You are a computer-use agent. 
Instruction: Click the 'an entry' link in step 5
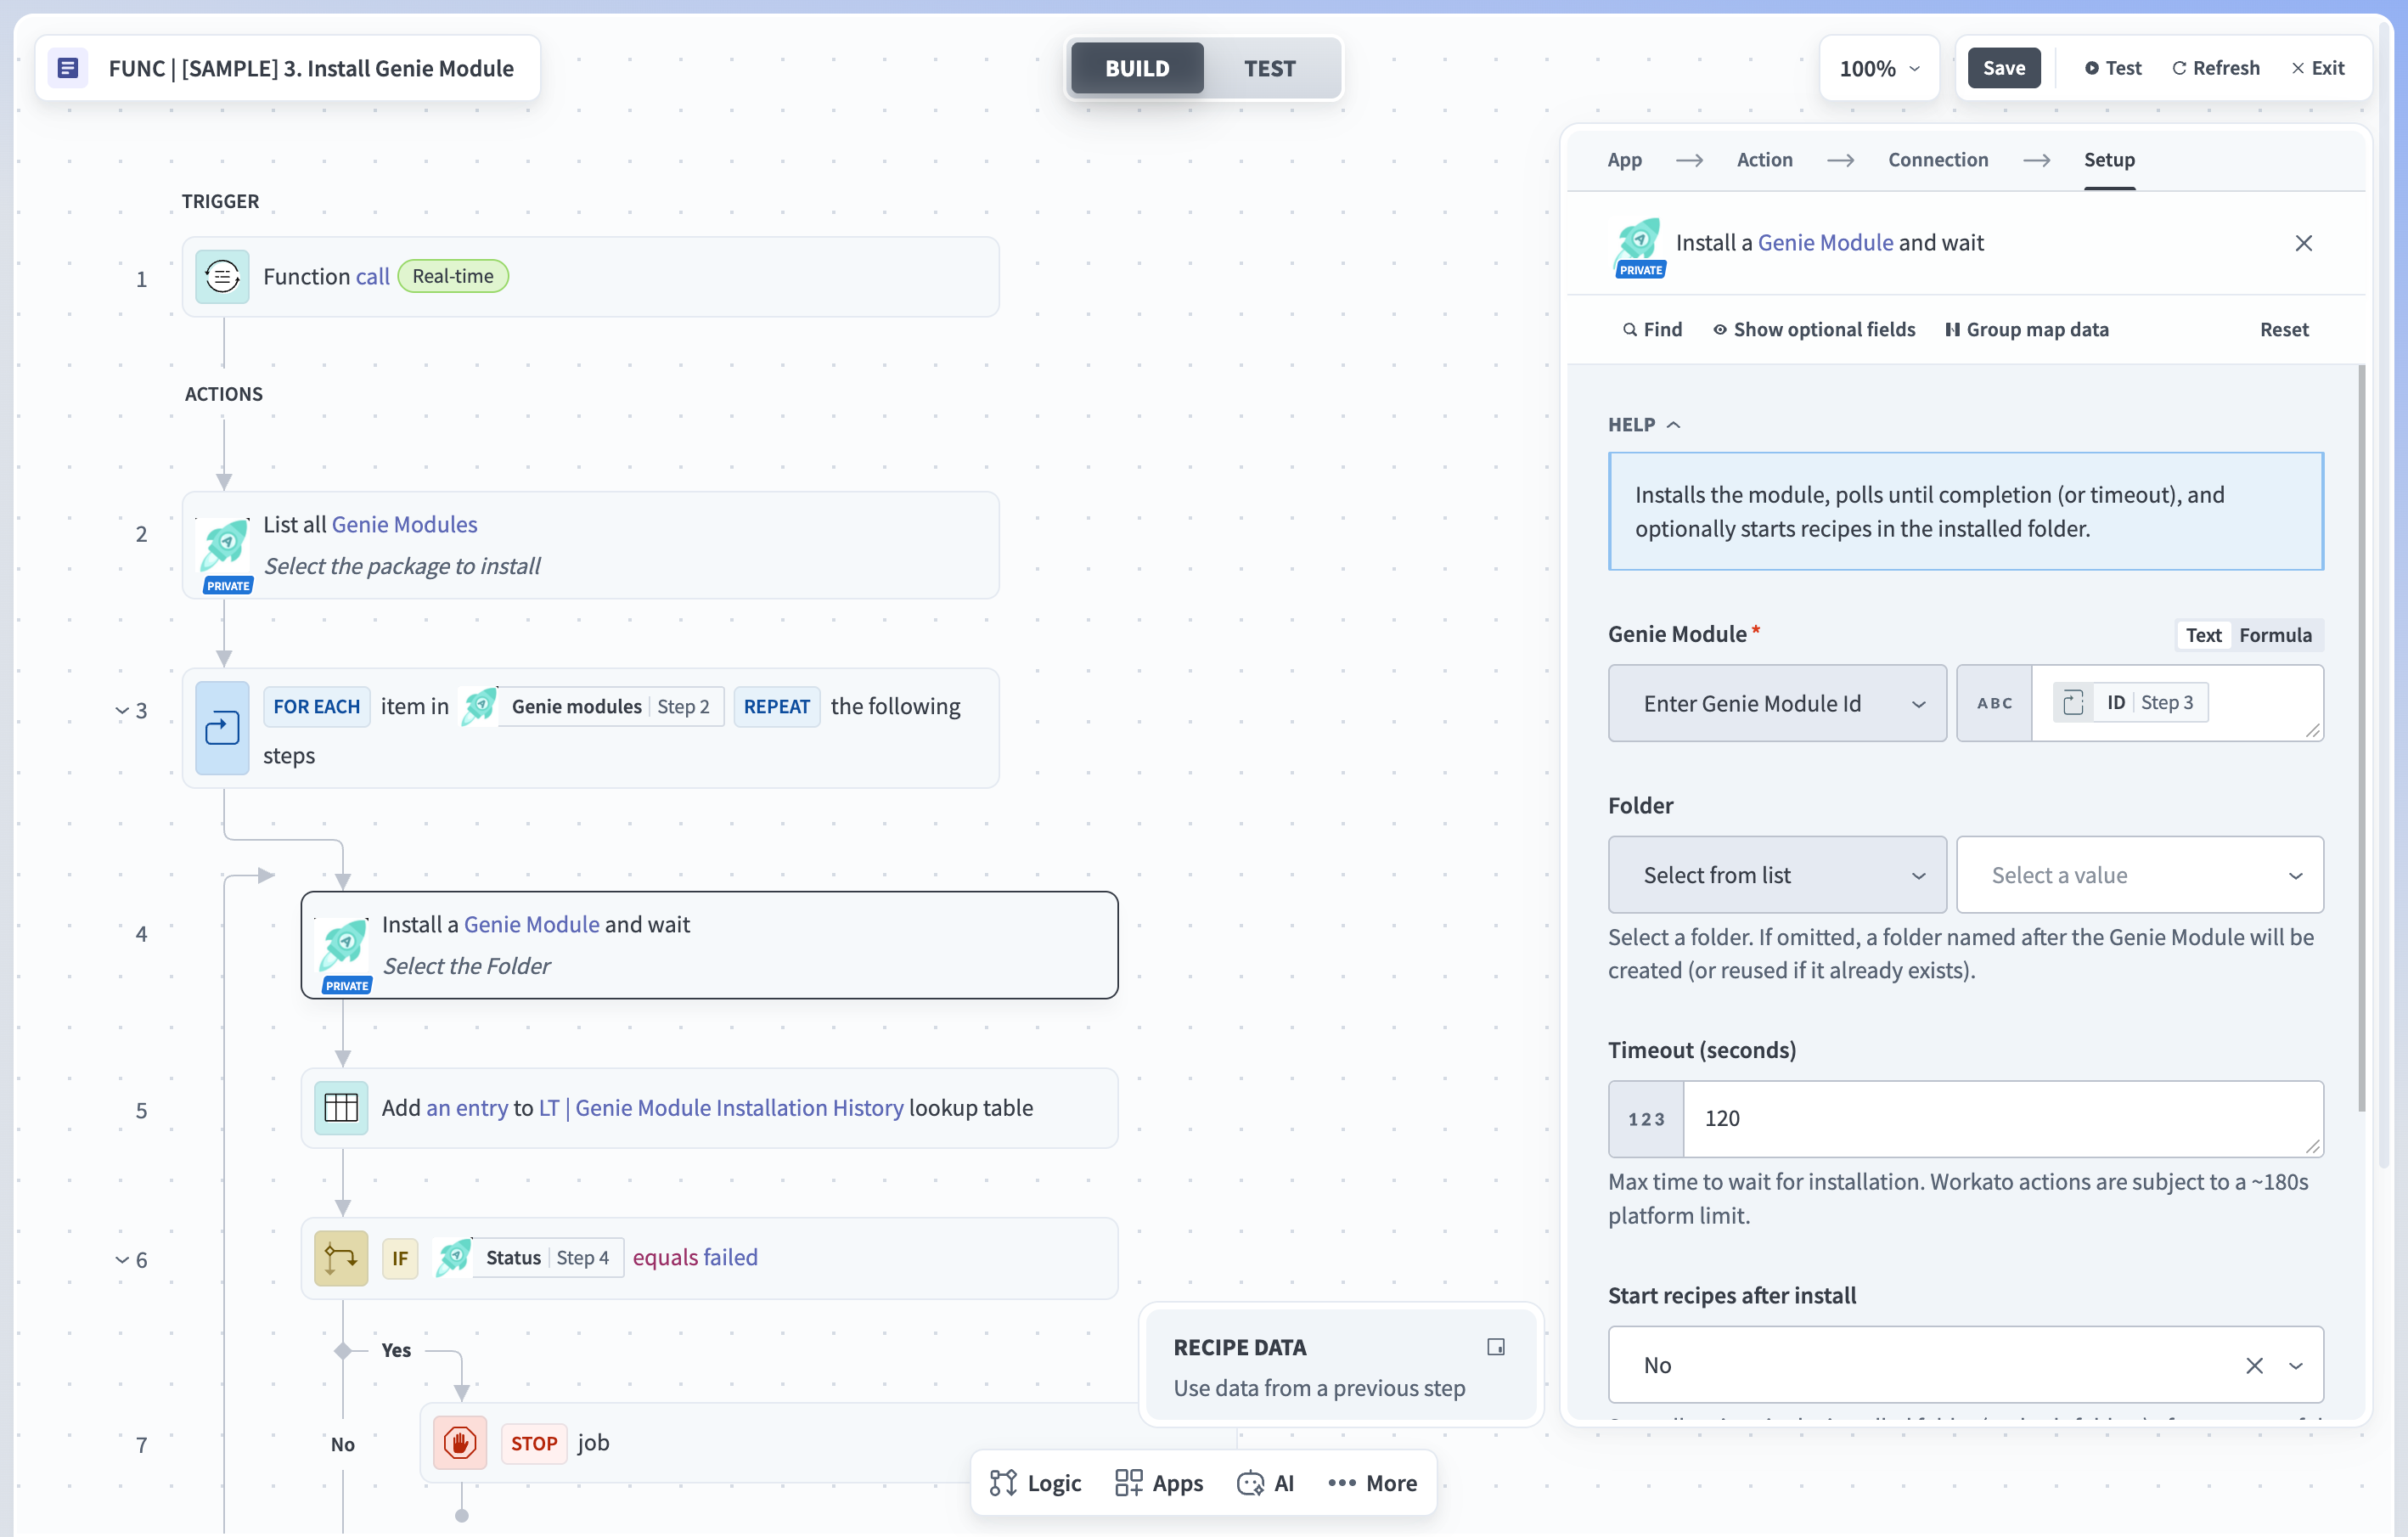pos(467,1108)
